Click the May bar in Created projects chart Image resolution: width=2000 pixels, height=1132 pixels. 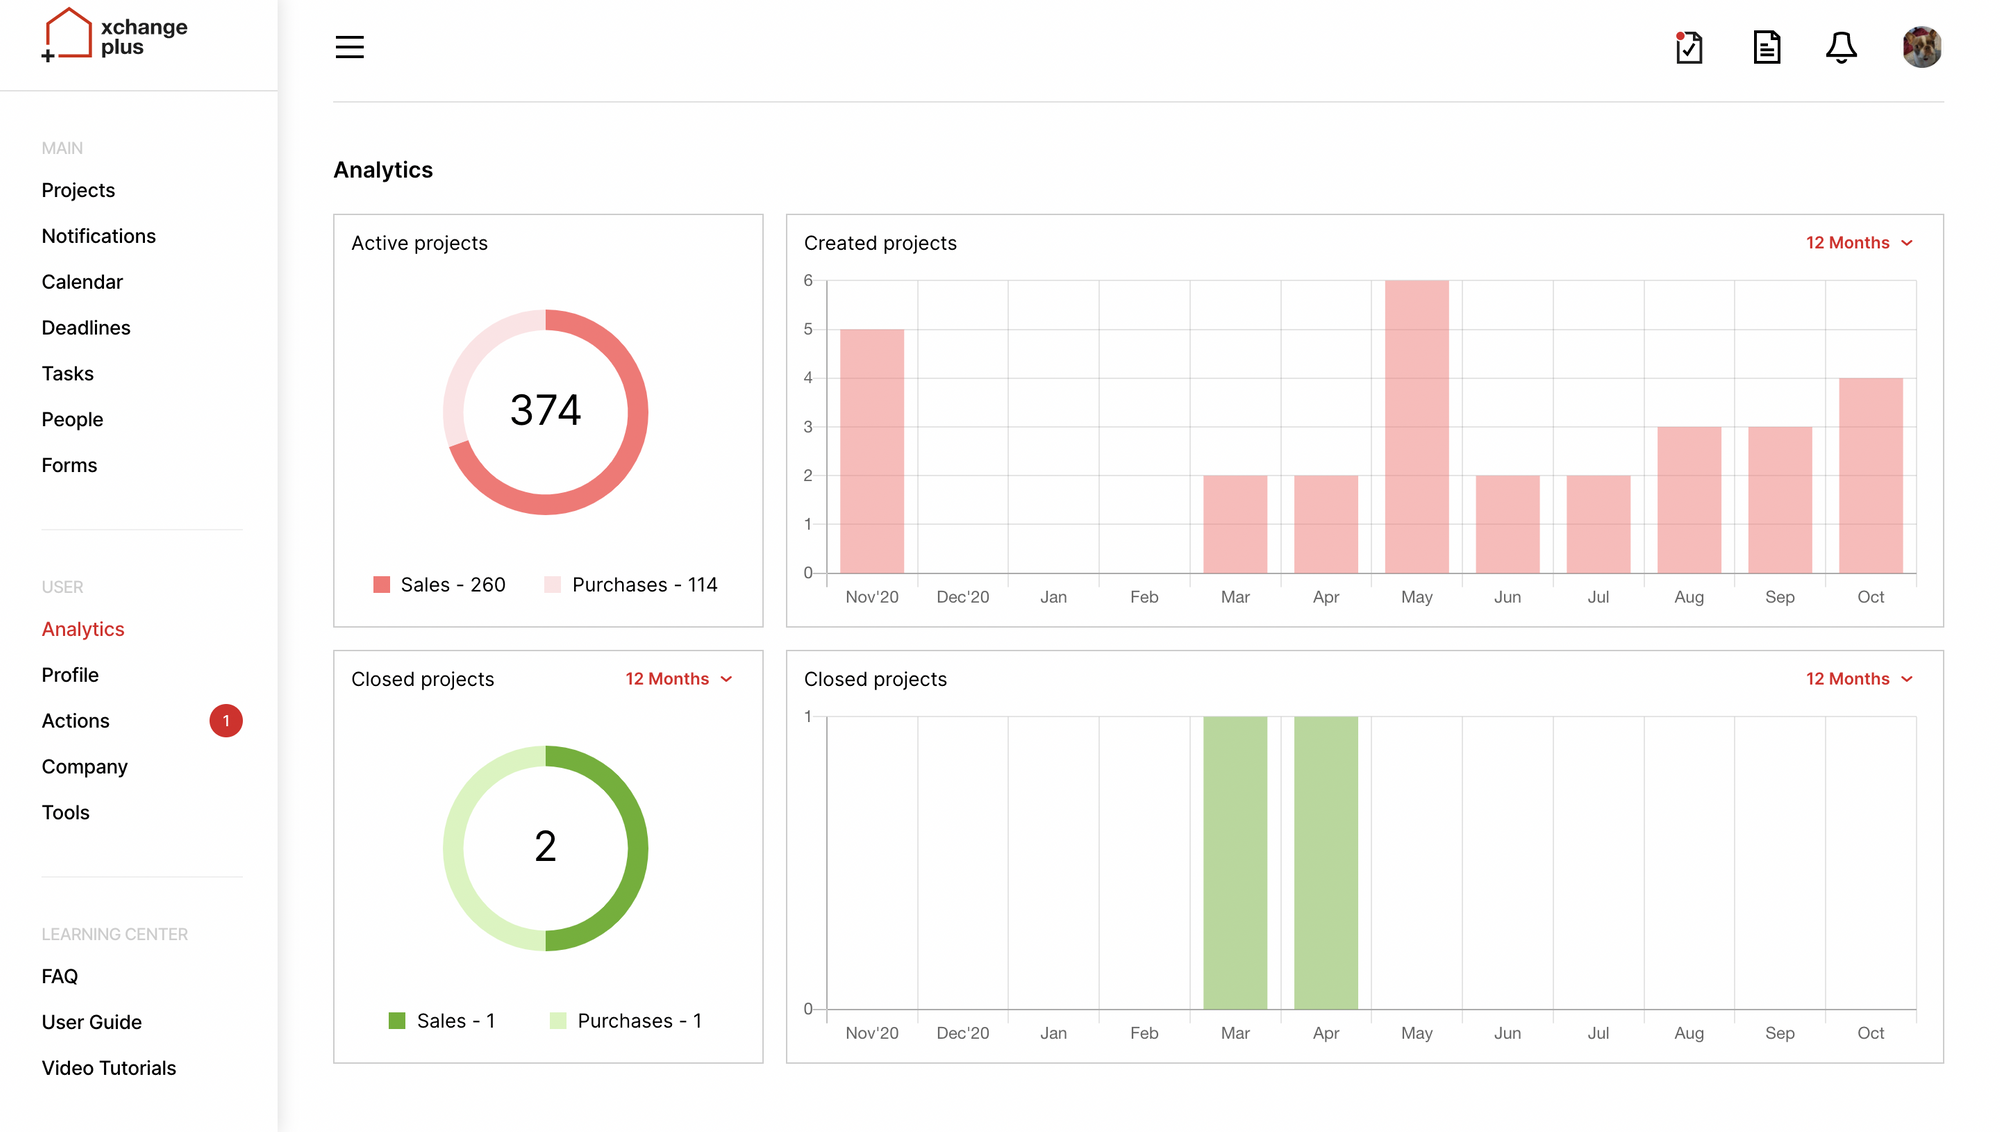point(1416,427)
